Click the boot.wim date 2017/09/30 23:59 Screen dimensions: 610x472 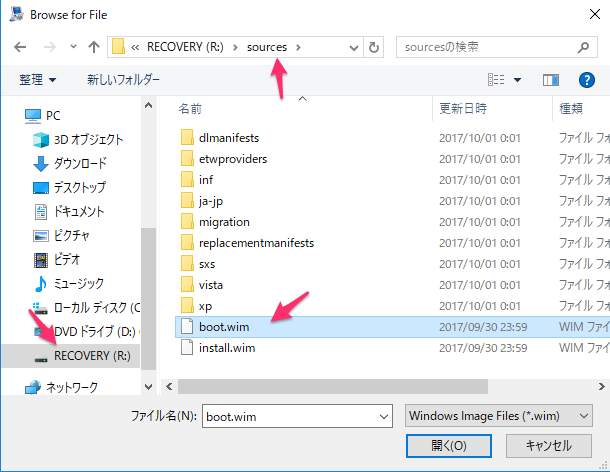coord(483,327)
